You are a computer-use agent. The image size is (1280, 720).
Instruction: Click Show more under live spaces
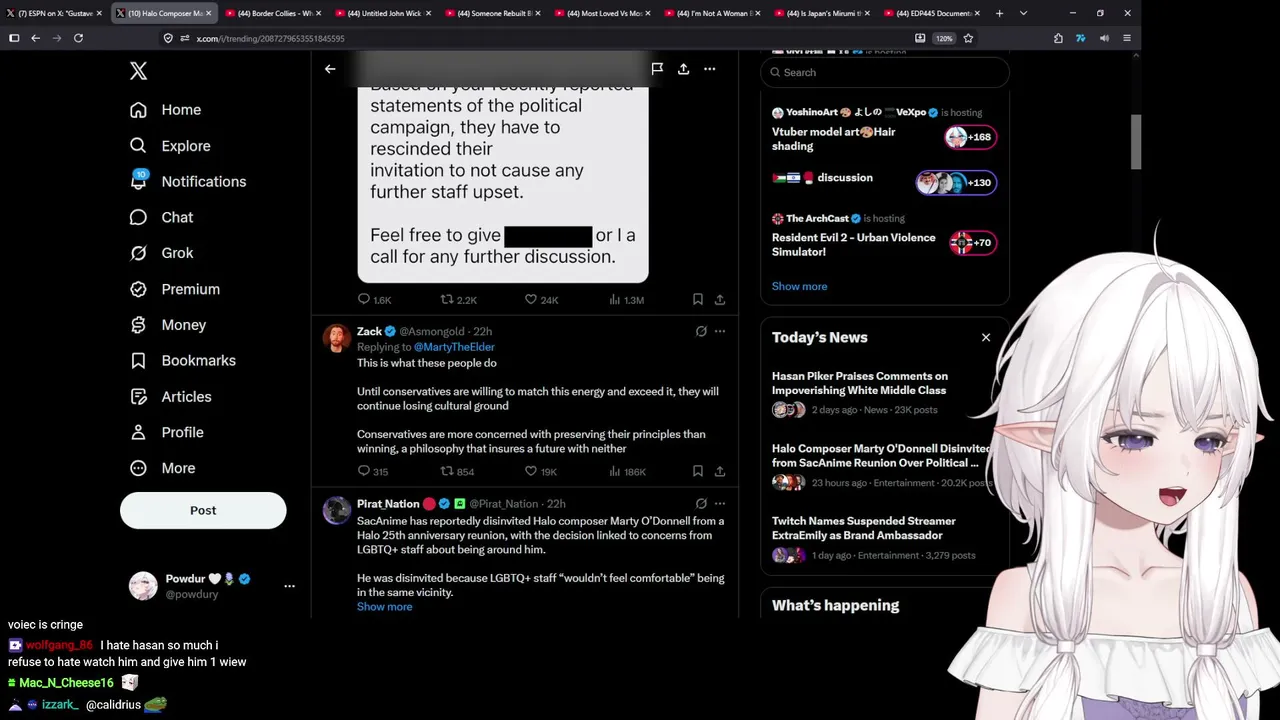(799, 286)
